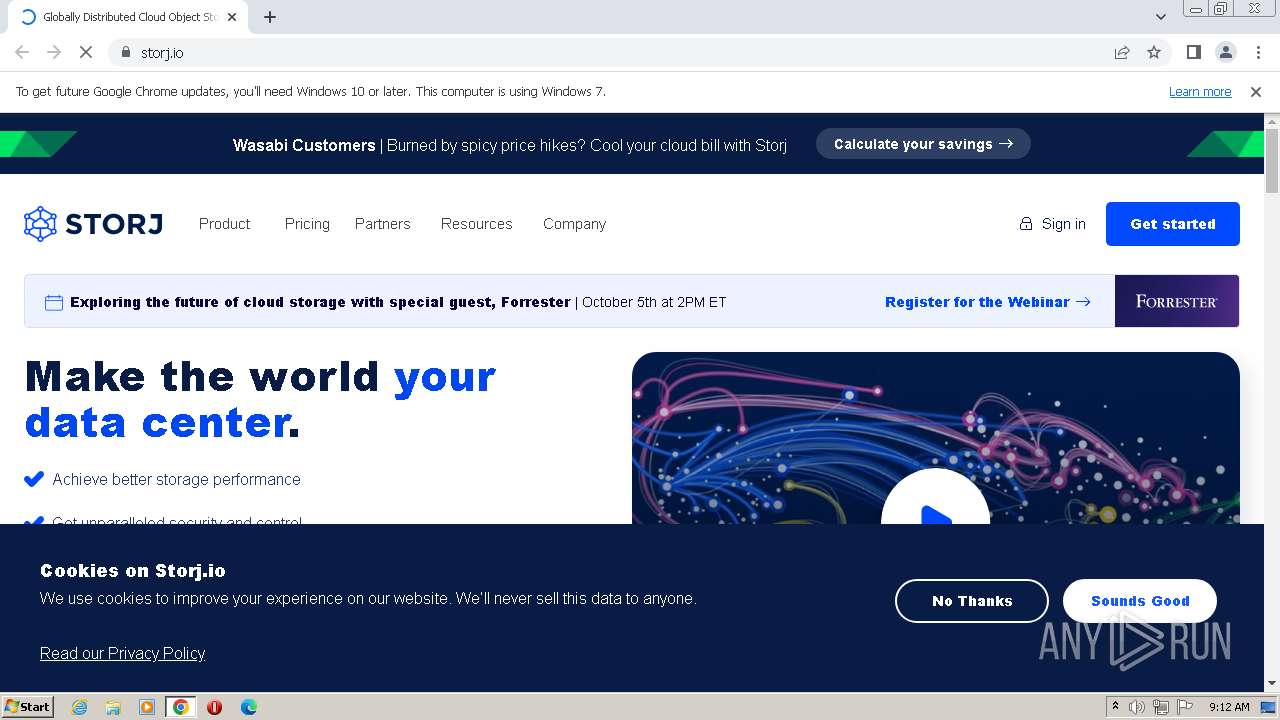Click the site lock icon in address bar
The image size is (1280, 720).
125,52
